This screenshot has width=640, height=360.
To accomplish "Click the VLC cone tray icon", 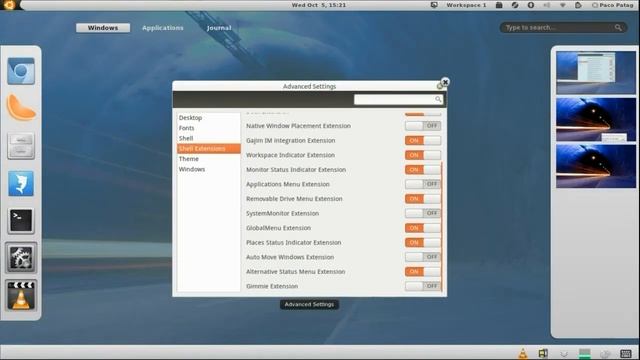I will click(x=522, y=353).
